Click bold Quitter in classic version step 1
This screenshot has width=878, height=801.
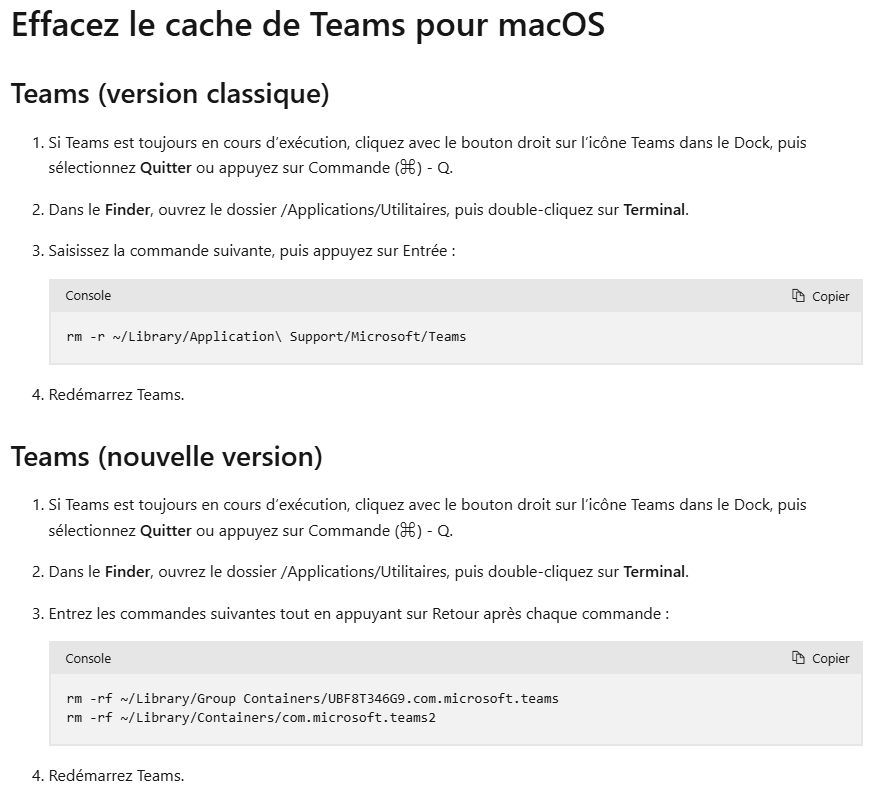pos(166,168)
